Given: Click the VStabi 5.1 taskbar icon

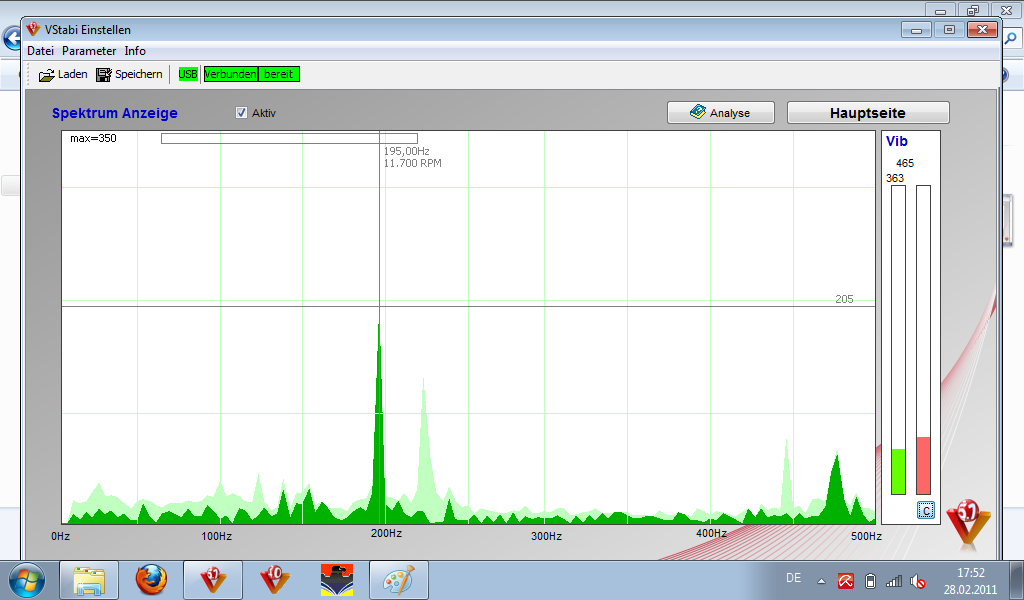Looking at the screenshot, I should coord(213,579).
